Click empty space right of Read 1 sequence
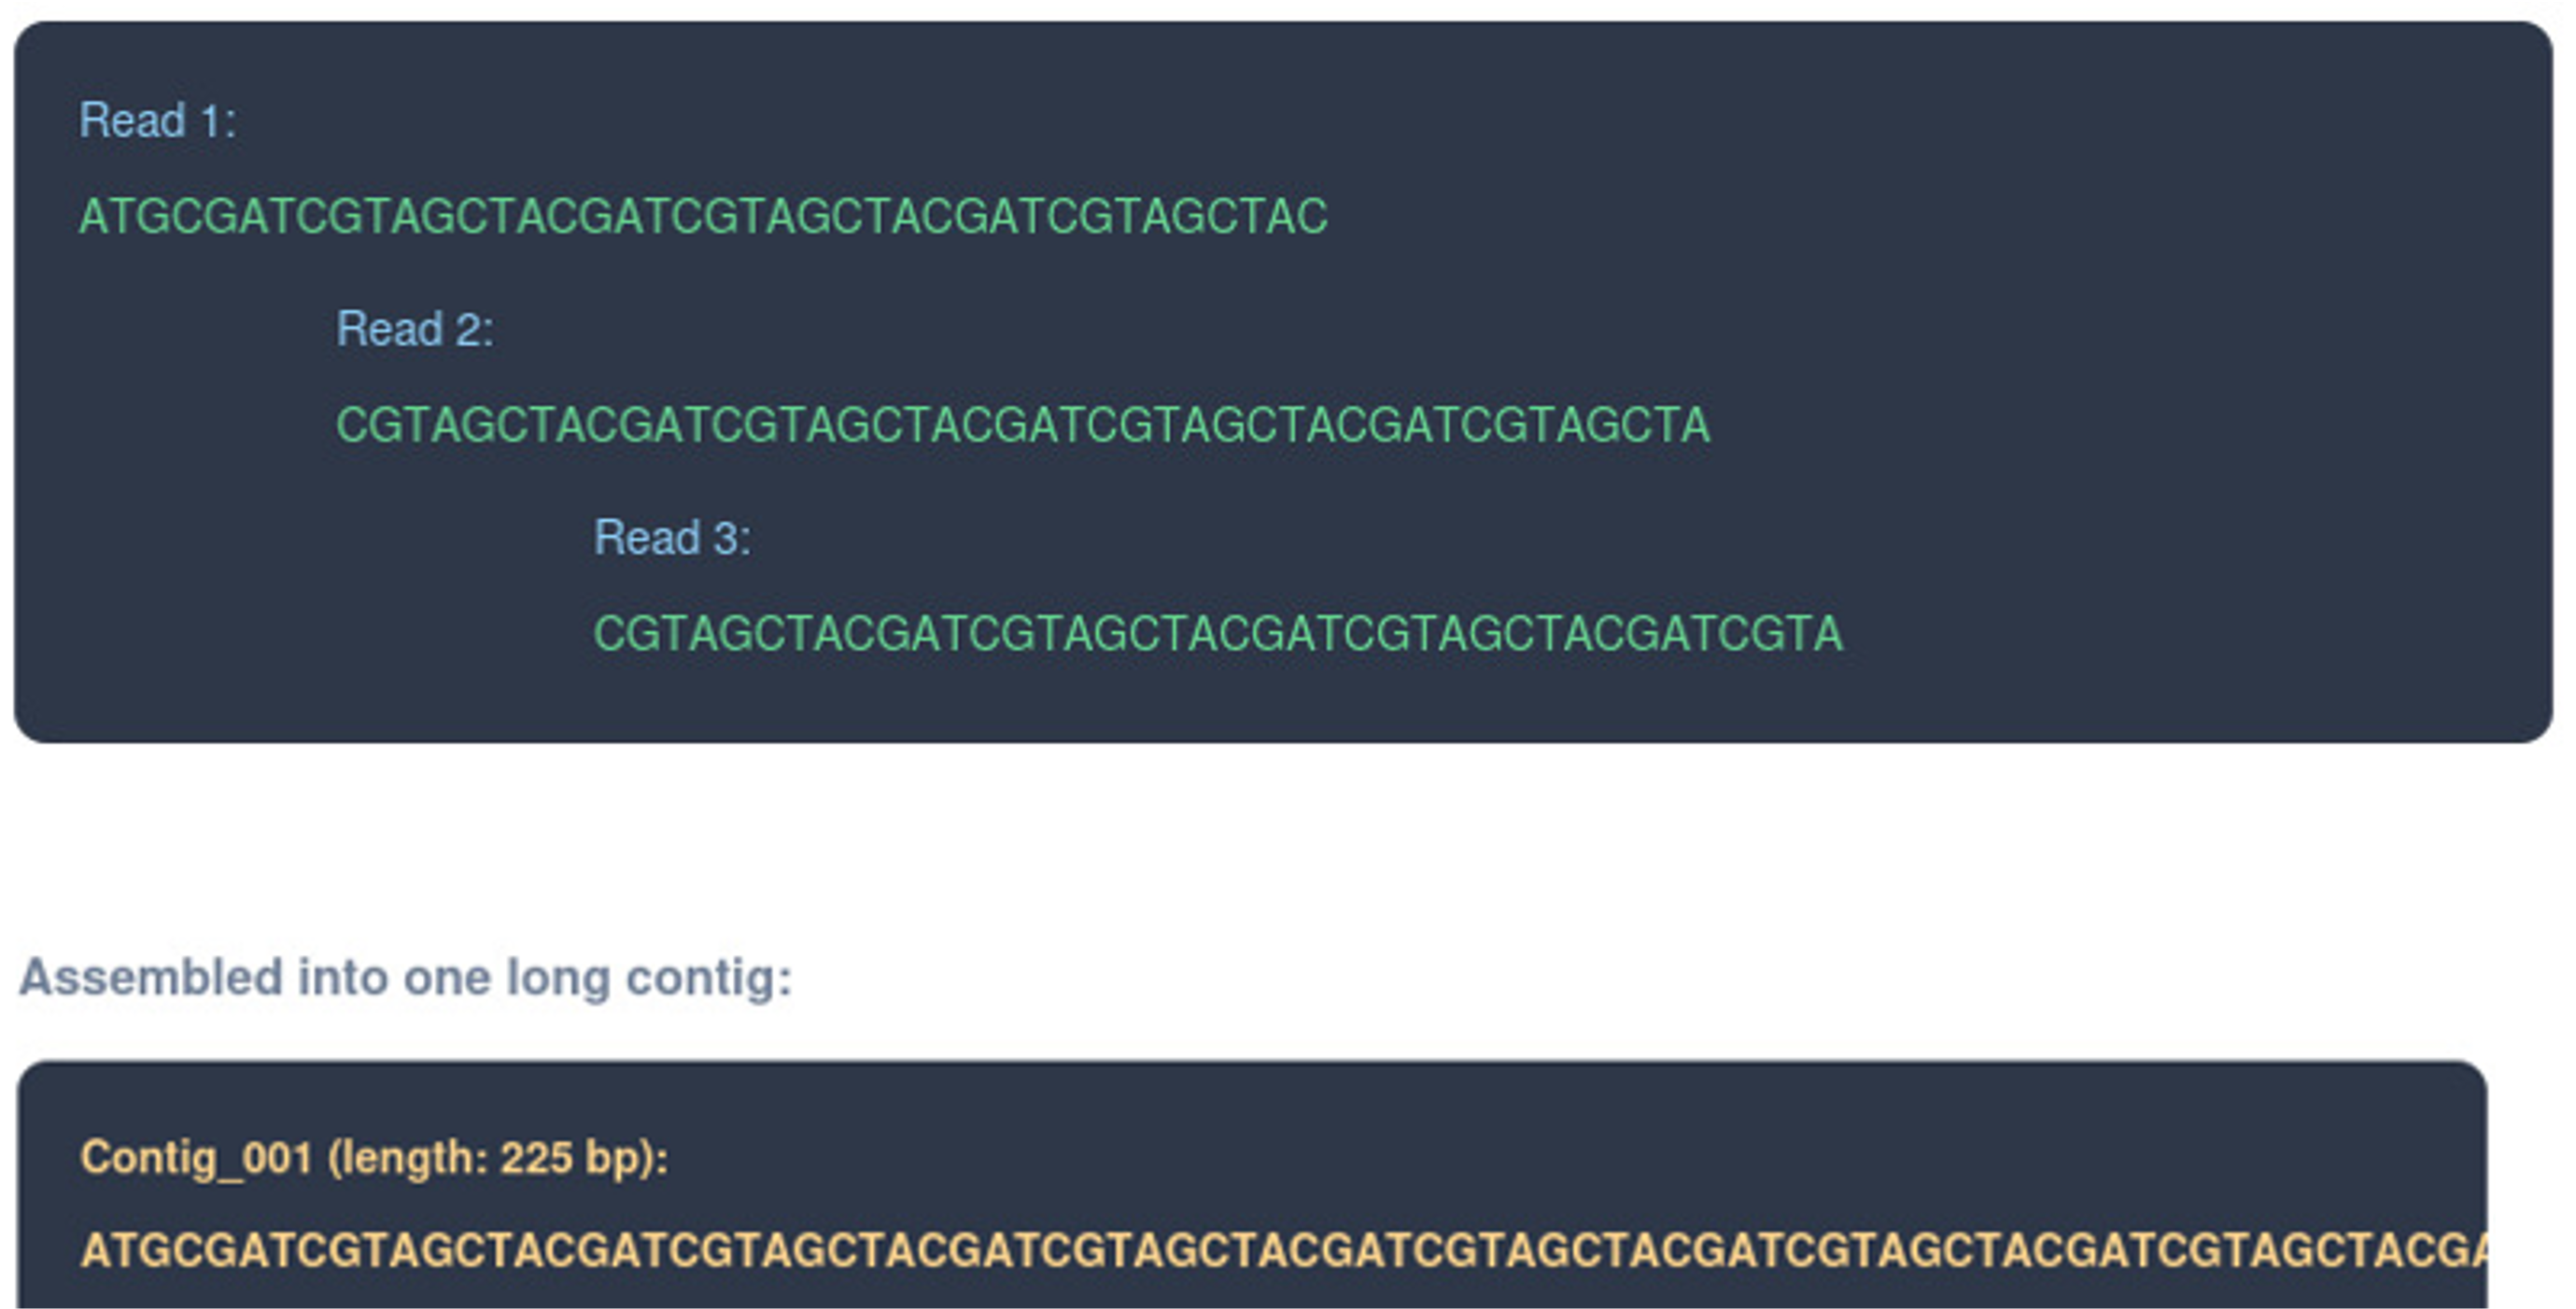 click(x=1900, y=217)
